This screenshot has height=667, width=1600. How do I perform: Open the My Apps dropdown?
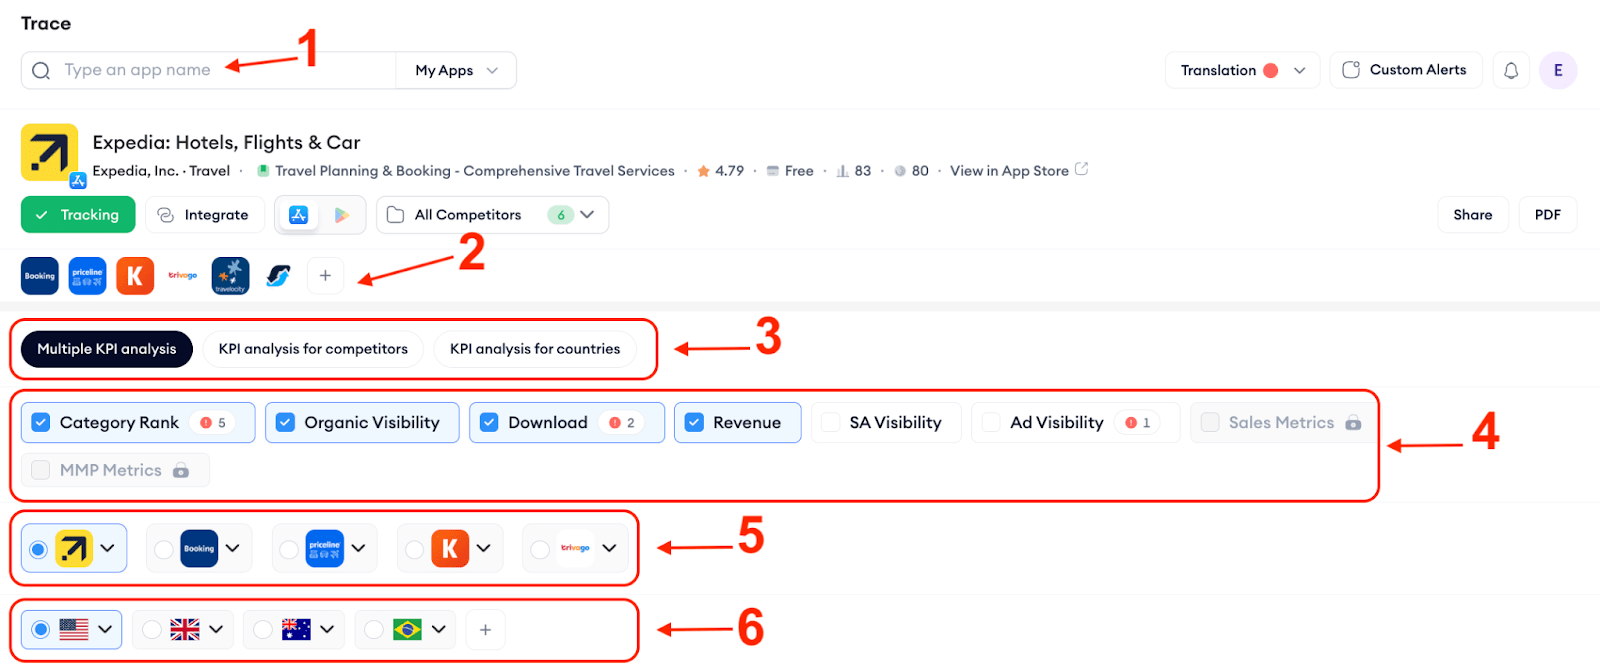pos(456,71)
